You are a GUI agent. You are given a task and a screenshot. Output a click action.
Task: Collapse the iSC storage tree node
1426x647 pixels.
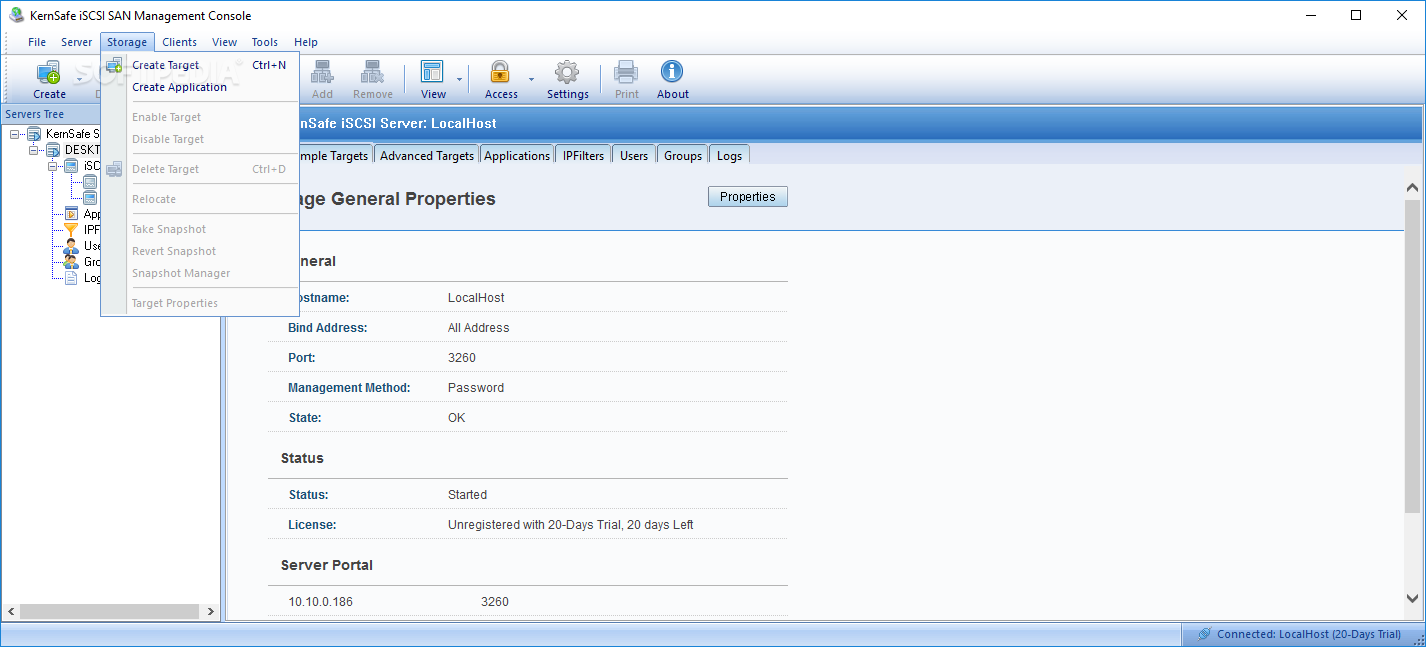(52, 166)
